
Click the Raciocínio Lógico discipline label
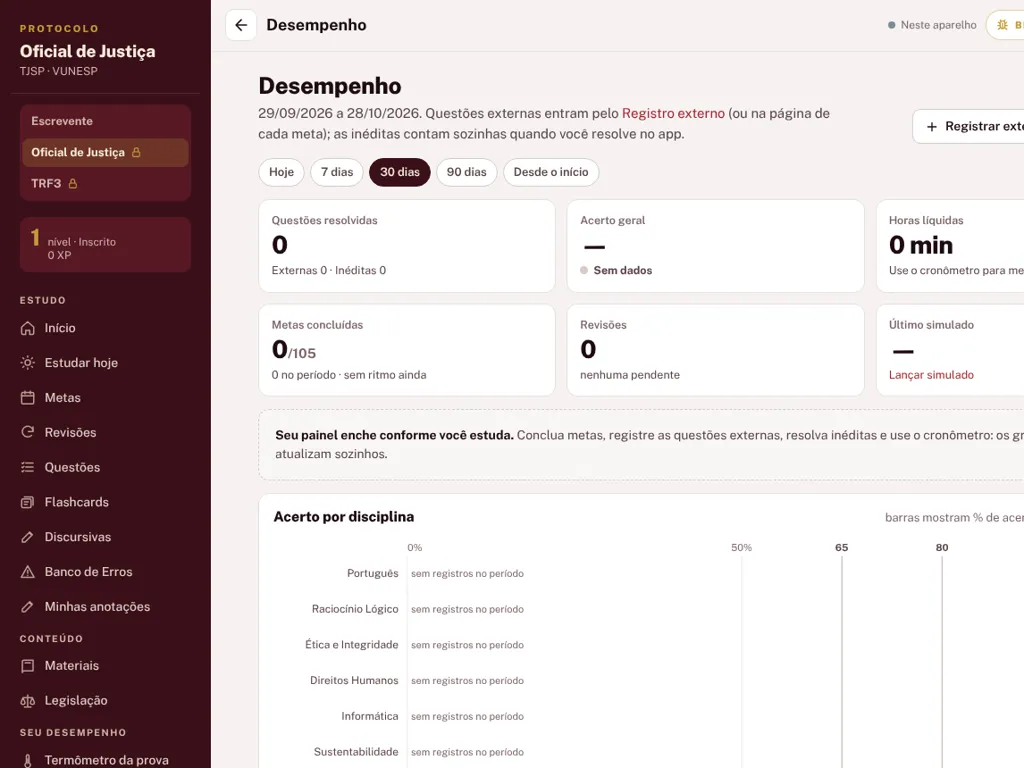(355, 609)
